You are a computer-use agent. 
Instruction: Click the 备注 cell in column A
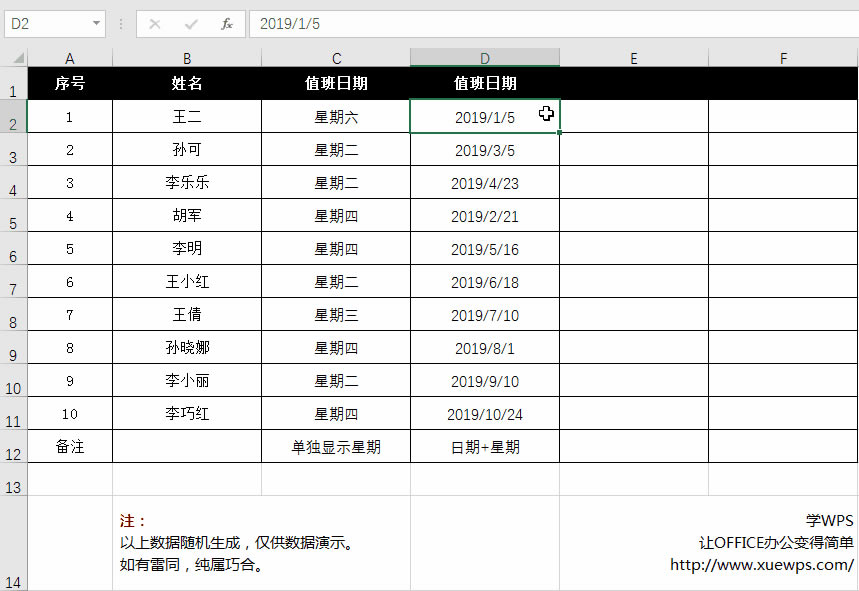pos(69,446)
